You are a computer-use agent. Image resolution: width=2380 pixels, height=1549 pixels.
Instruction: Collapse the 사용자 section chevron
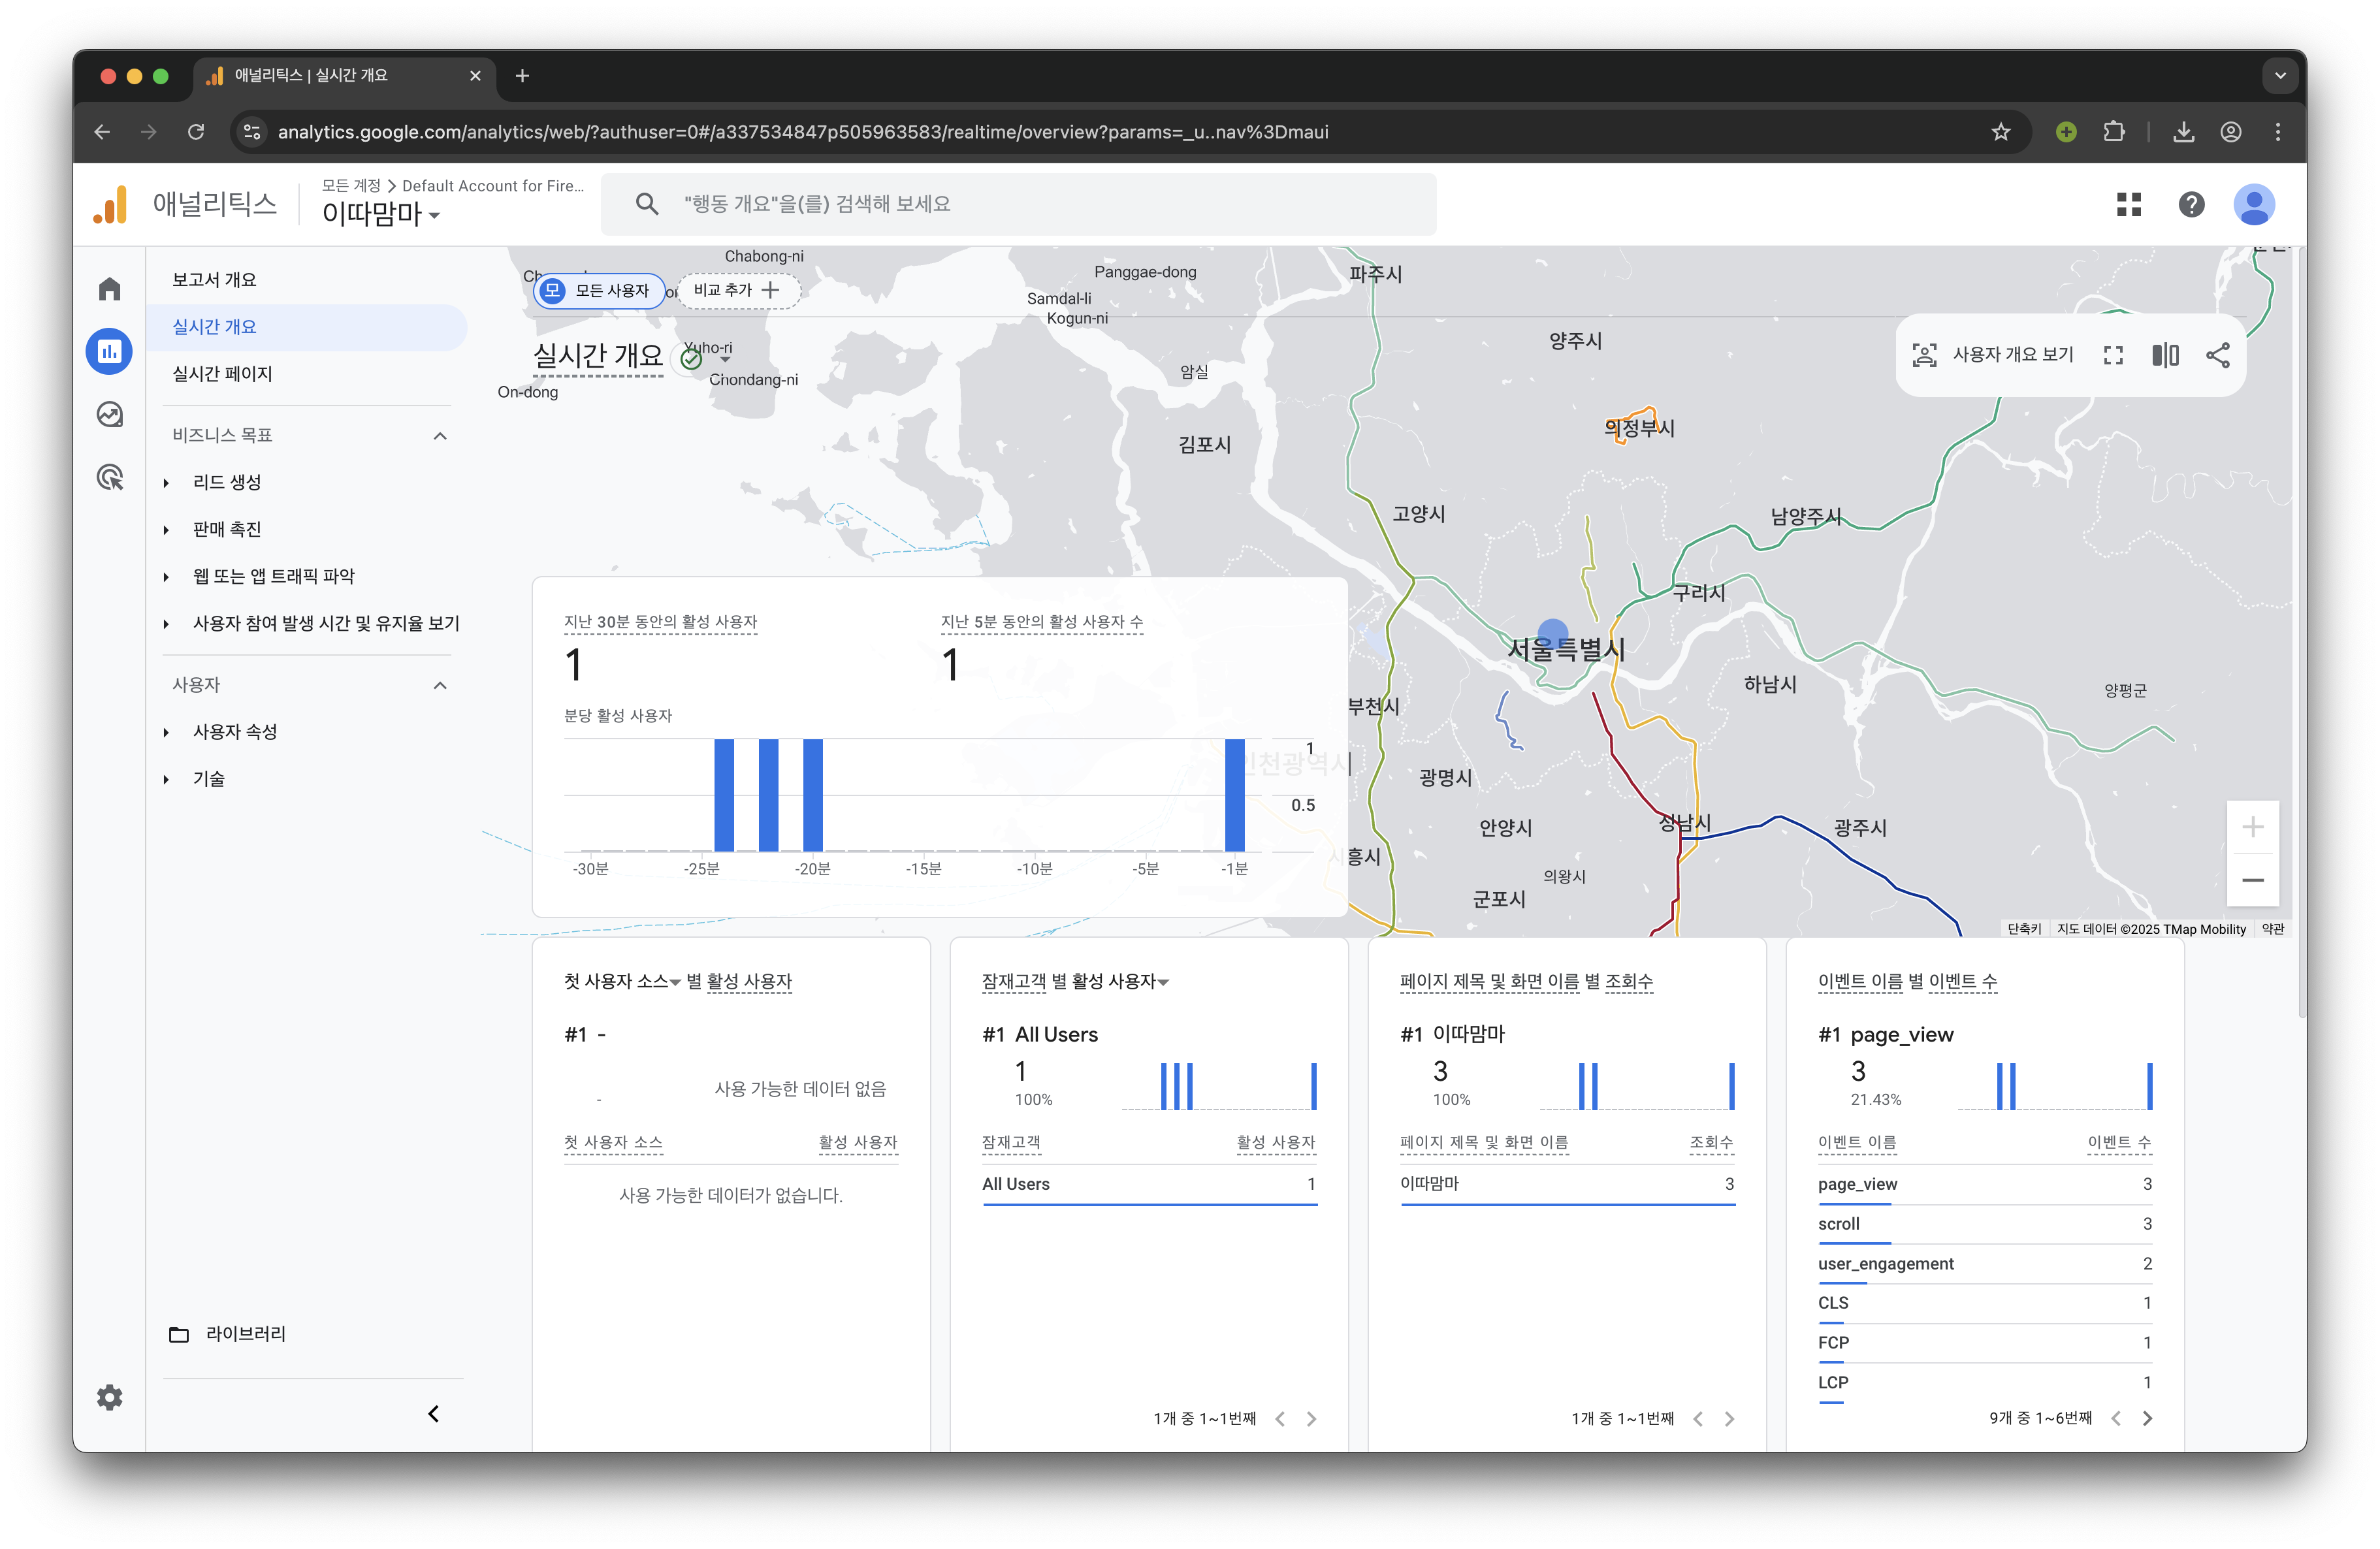click(x=440, y=685)
